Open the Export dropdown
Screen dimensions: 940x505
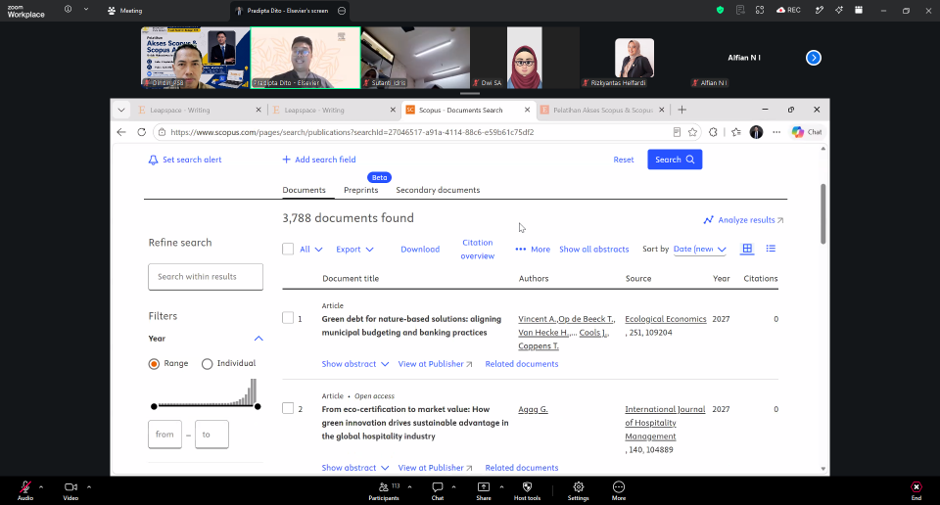click(354, 249)
